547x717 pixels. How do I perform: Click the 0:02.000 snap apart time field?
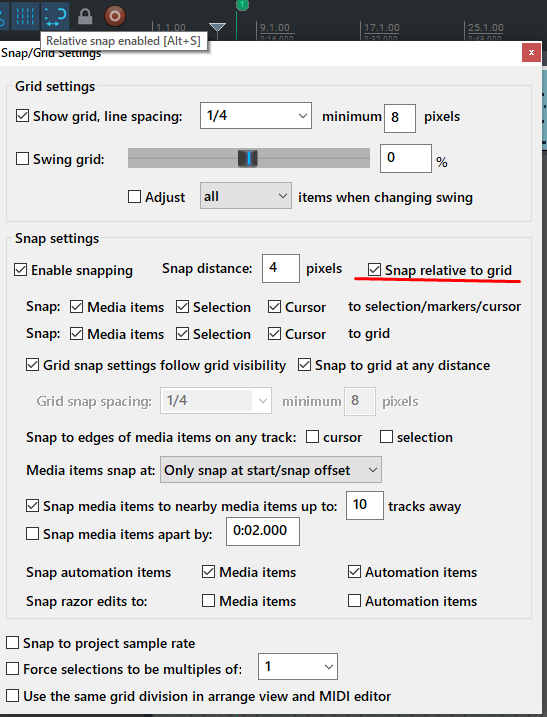[263, 531]
